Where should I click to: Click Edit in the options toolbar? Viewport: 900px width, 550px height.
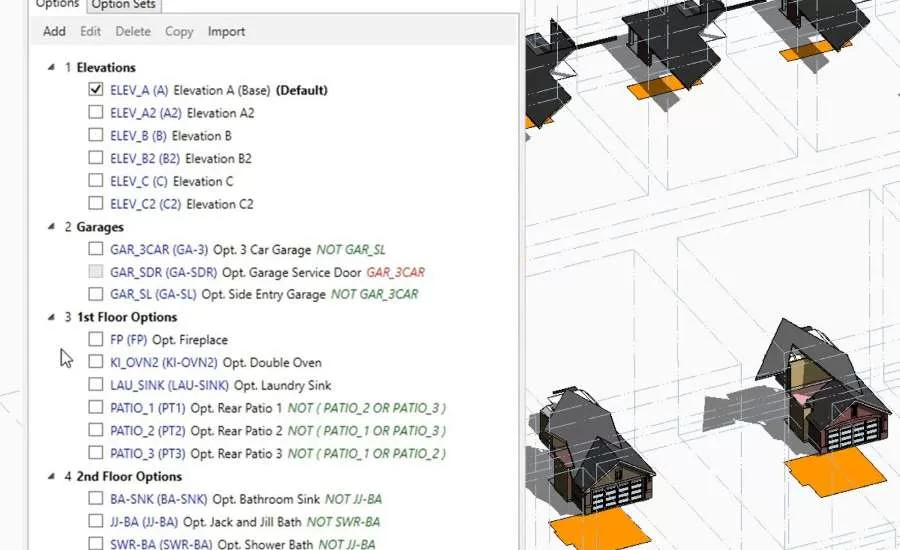[x=90, y=32]
